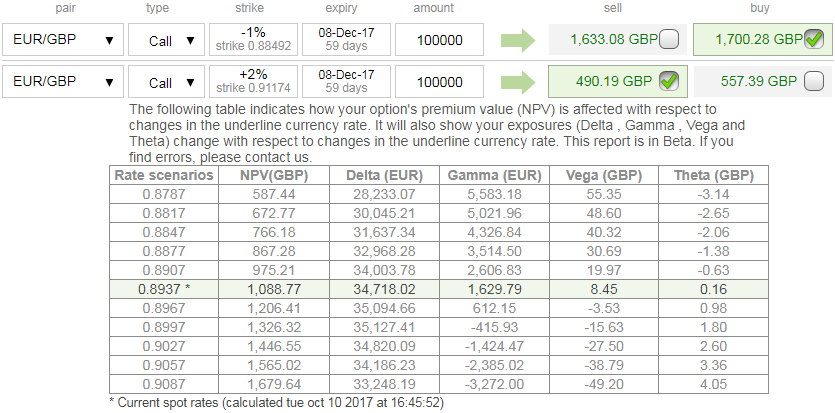Uncheck the 490.19 GBP sell checkbox
835x413 pixels.
[668, 81]
